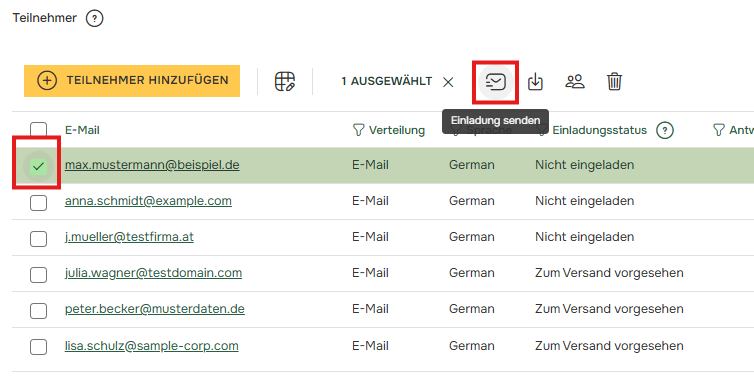The width and height of the screenshot is (754, 388).
Task: Click the 1 Ausgewählt selection label
Action: (x=387, y=81)
